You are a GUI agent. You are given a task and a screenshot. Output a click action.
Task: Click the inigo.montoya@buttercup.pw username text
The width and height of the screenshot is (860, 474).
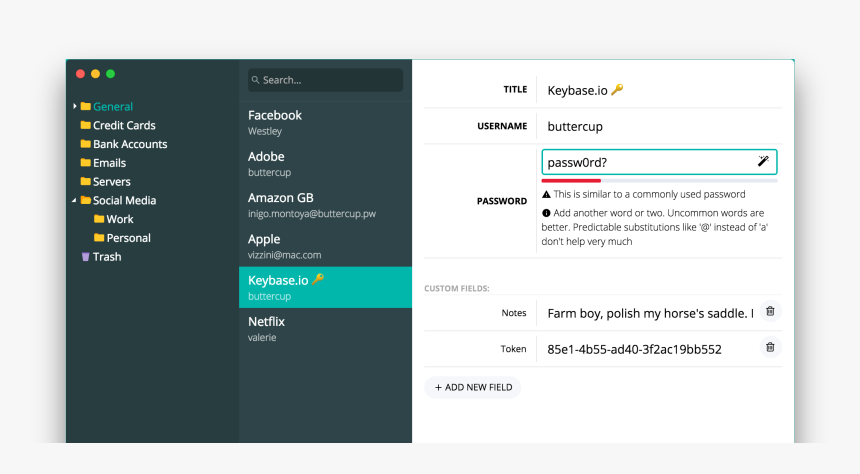(x=312, y=213)
